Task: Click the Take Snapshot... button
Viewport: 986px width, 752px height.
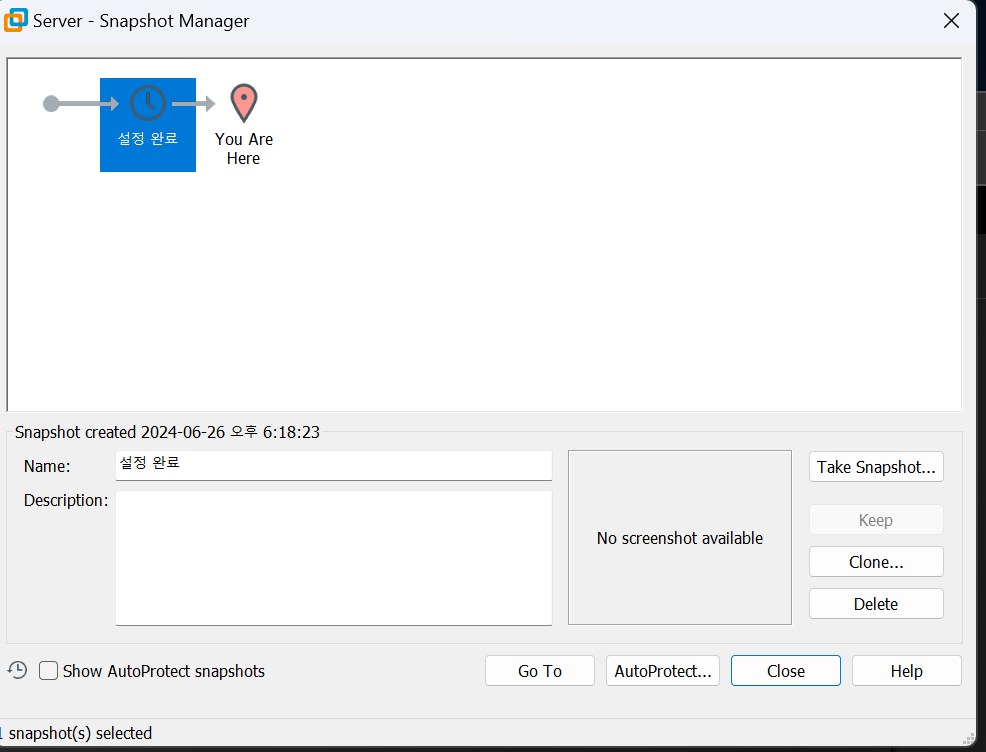Action: [876, 467]
